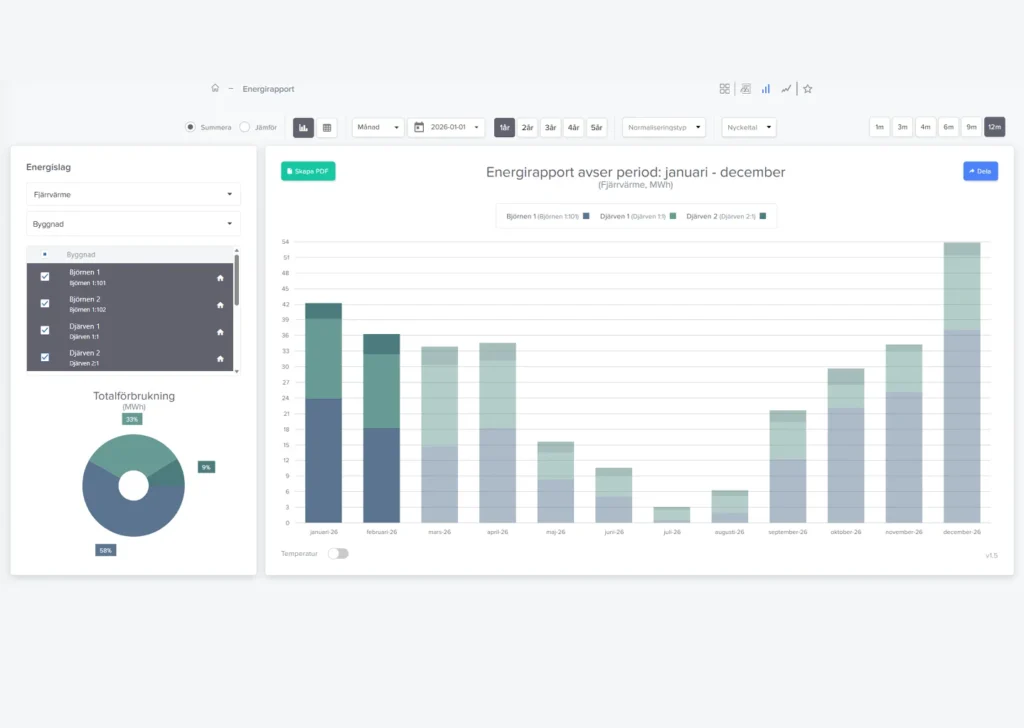Click the december-26 bar in the chart
Viewport: 1024px width, 728px height.
[962, 400]
